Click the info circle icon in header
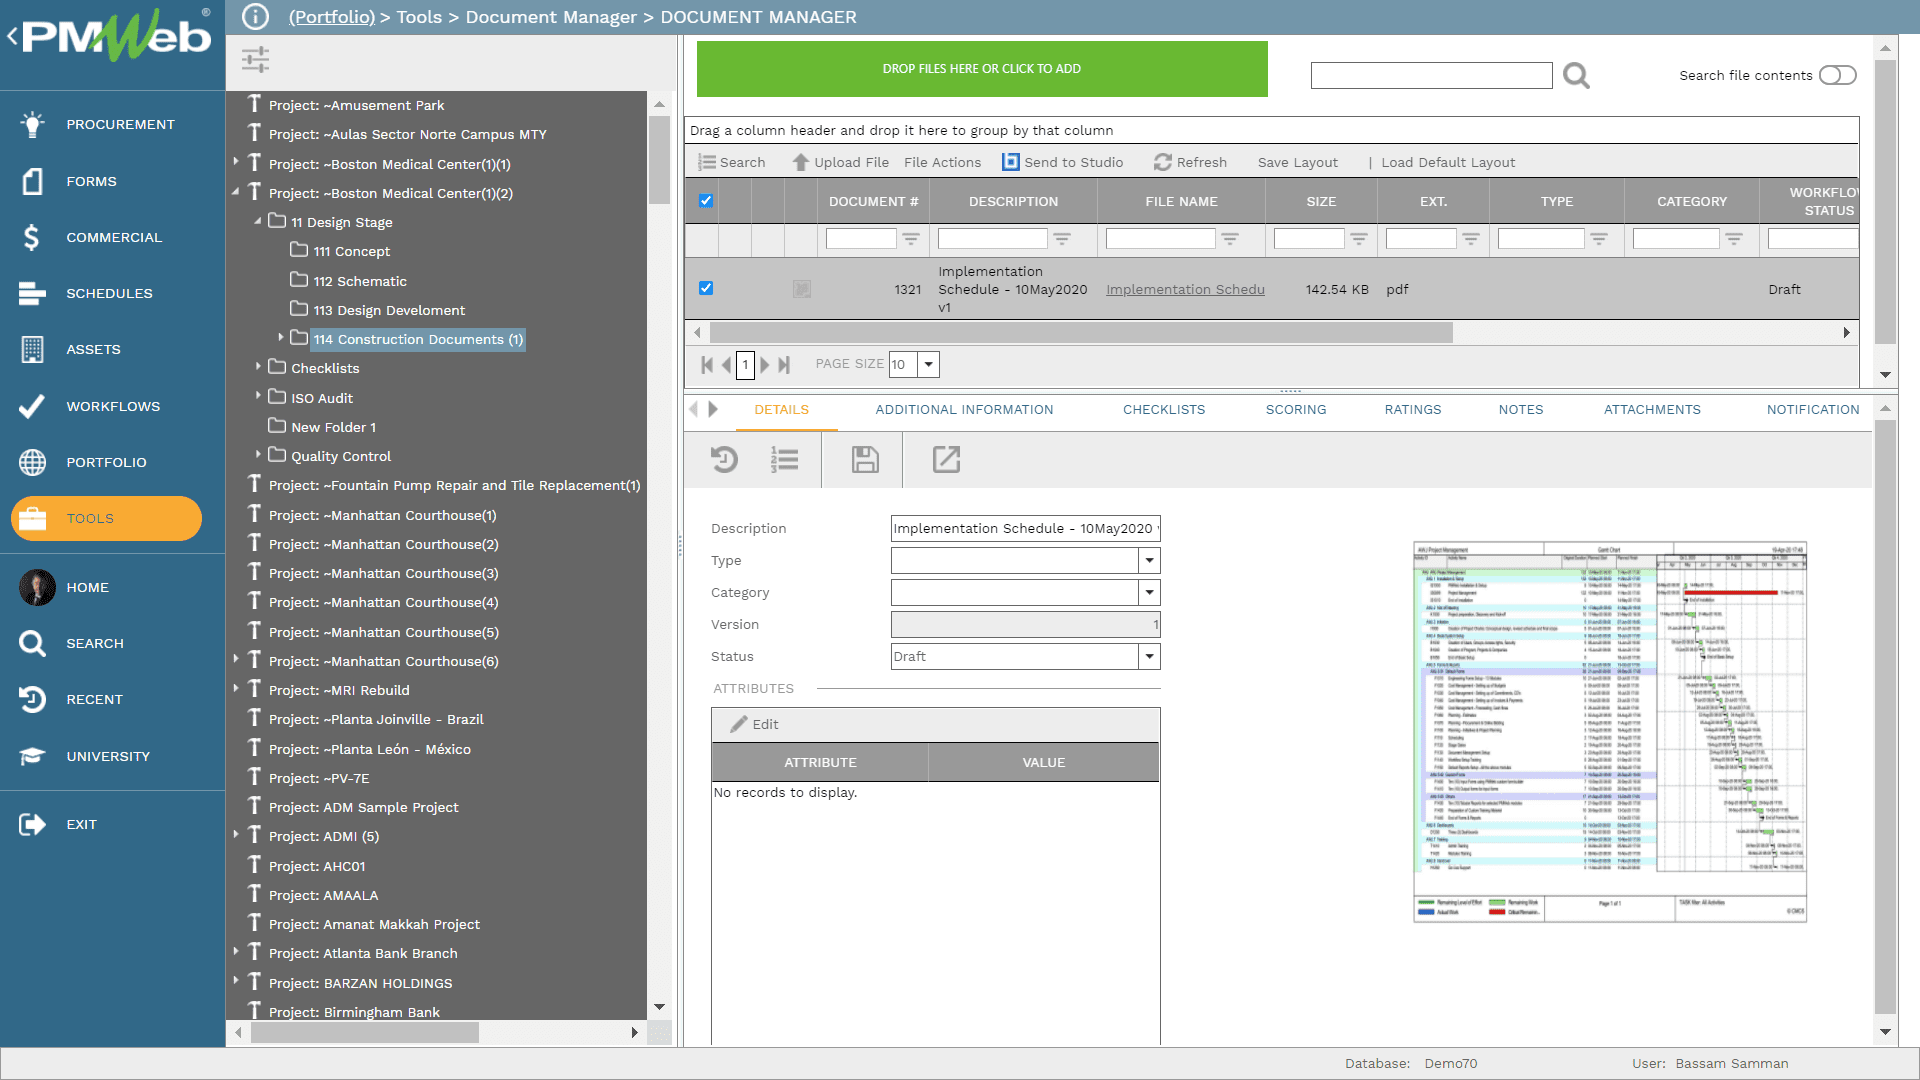The width and height of the screenshot is (1920, 1080). point(256,17)
